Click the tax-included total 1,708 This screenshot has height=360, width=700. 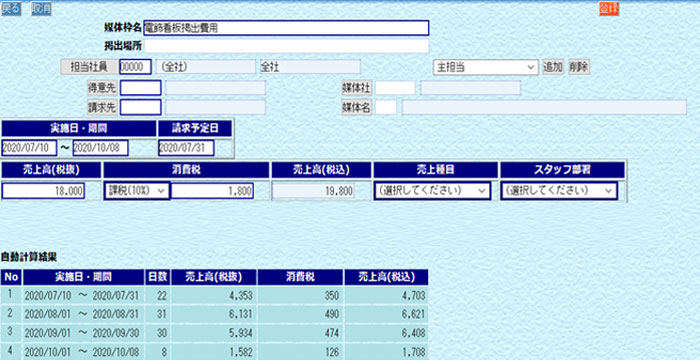[413, 352]
